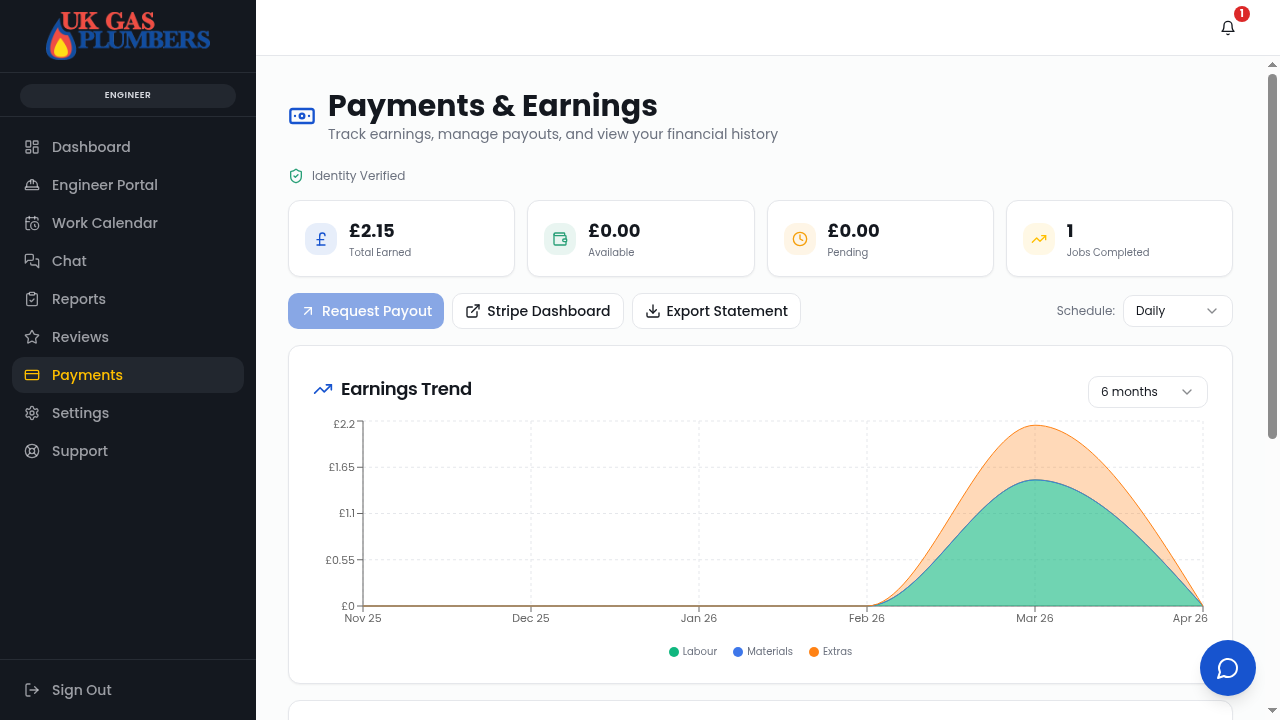Screen dimensions: 1280x720
Task: Toggle the Extras series in chart legend
Action: click(x=831, y=651)
